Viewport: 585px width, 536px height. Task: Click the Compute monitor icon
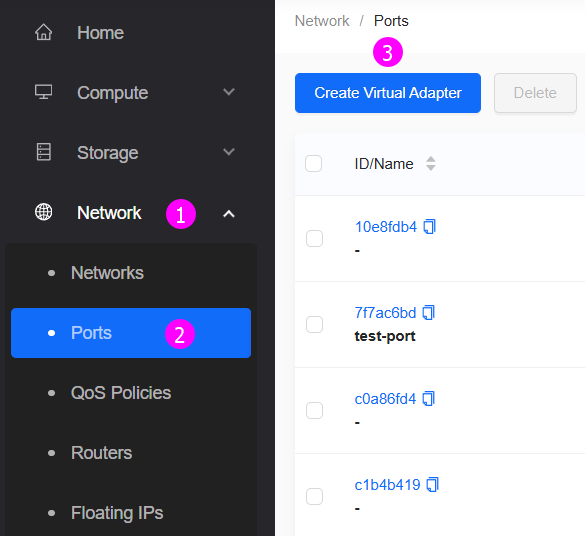44,92
